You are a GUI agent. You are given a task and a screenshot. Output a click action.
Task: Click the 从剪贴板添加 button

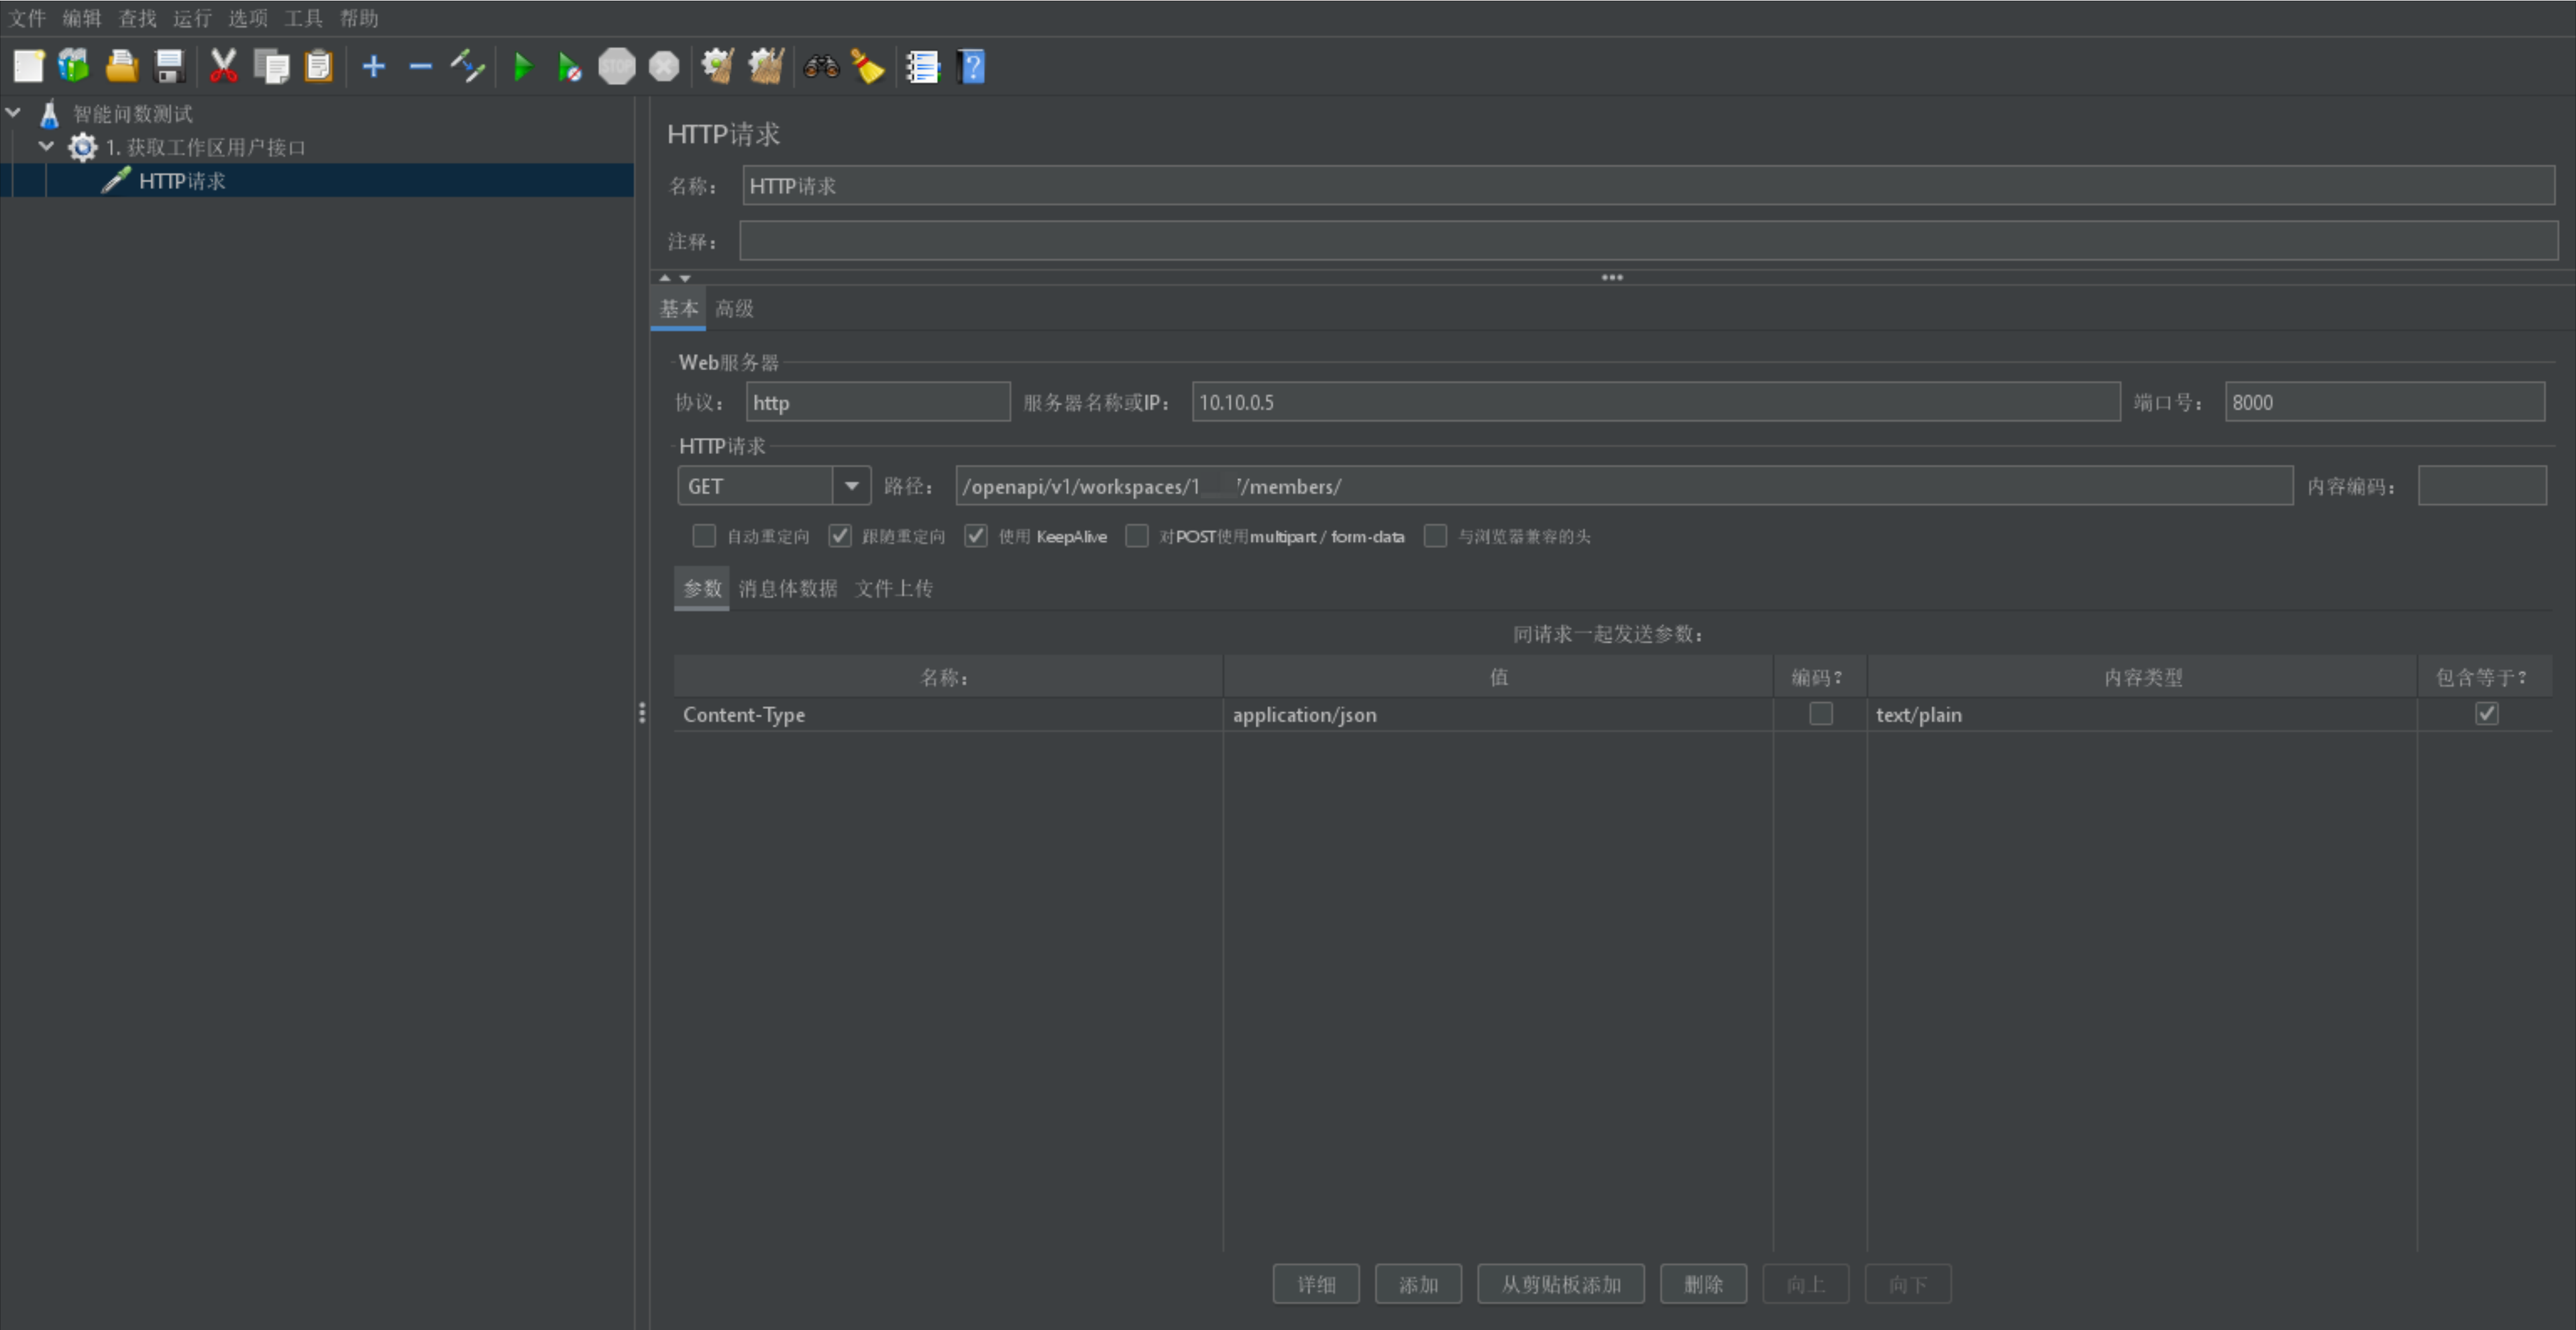click(x=1561, y=1284)
